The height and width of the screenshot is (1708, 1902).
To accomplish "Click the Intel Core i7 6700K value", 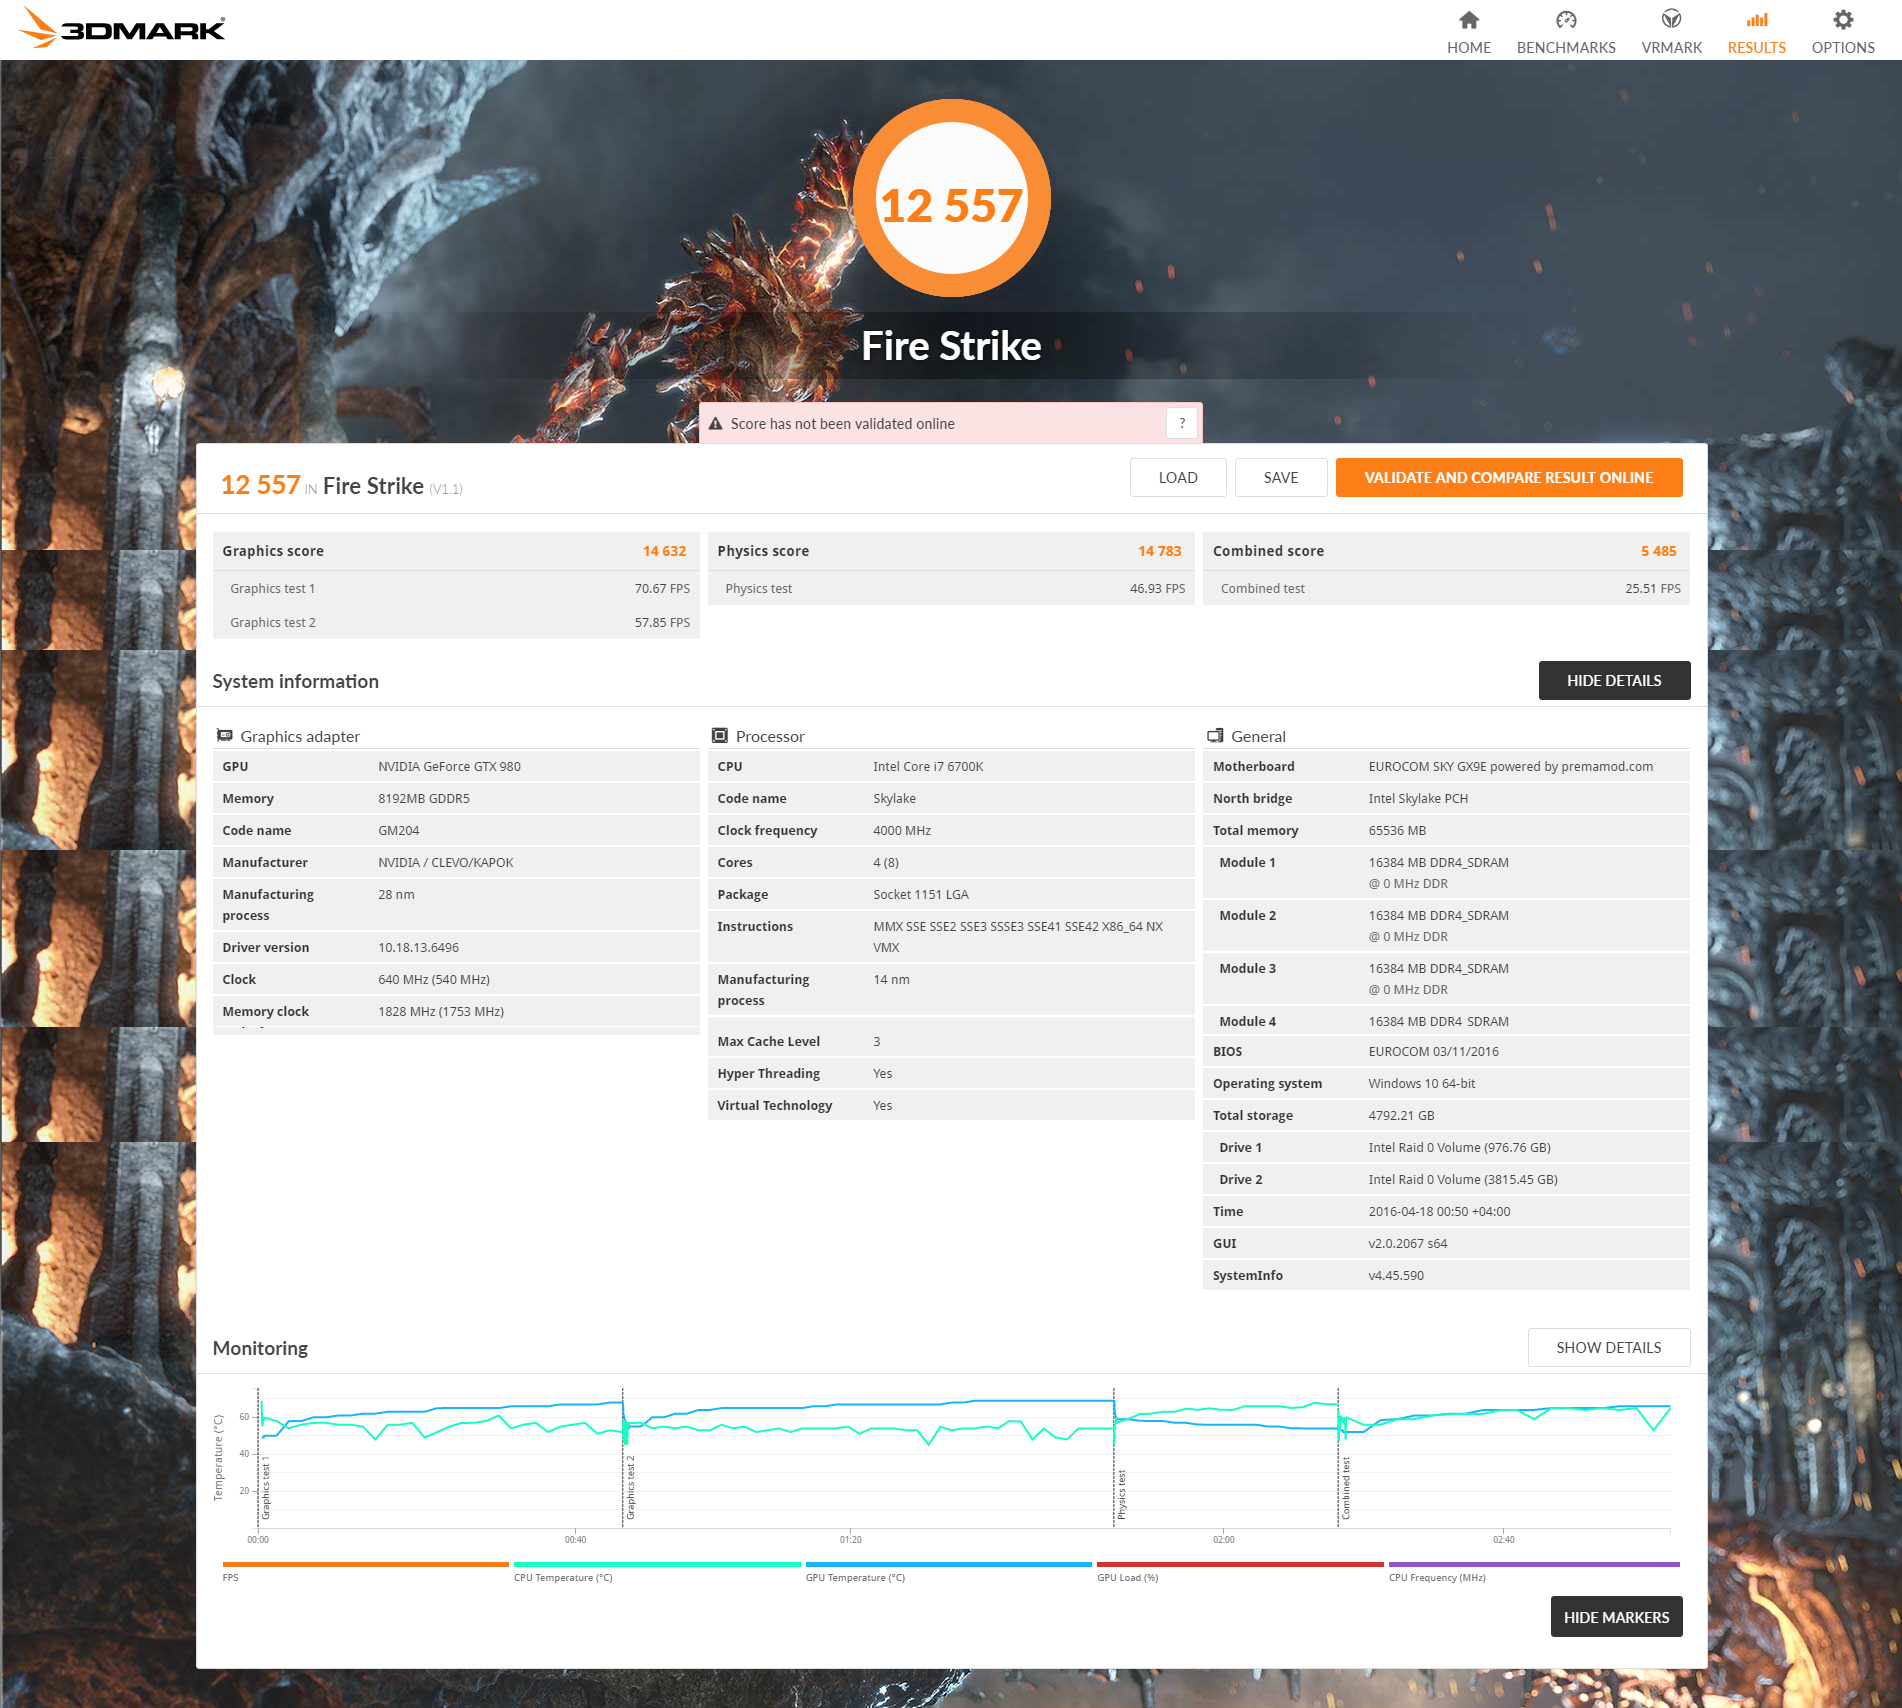I will click(928, 766).
